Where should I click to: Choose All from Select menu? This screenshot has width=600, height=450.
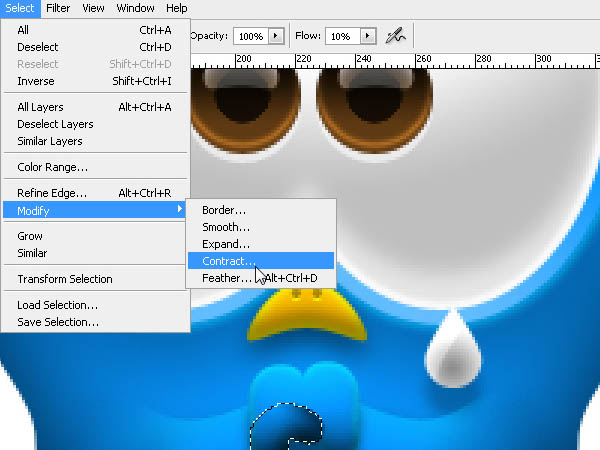(94, 30)
